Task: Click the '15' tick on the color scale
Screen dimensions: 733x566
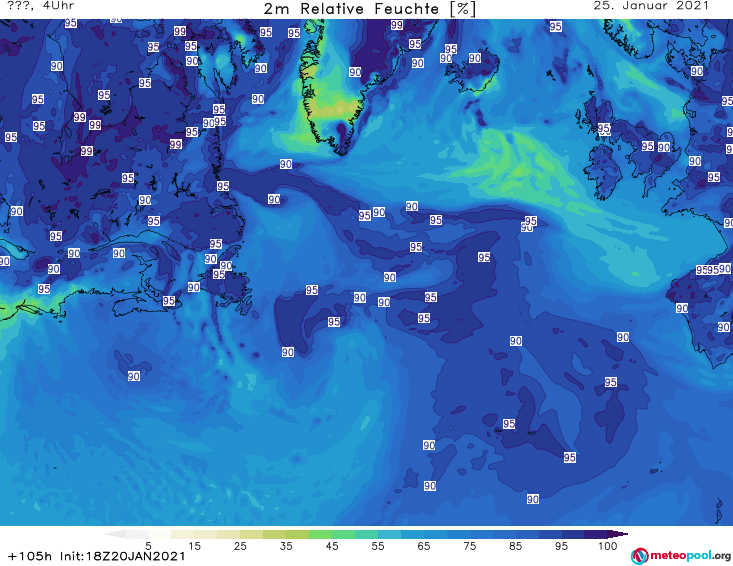Action: coord(194,546)
